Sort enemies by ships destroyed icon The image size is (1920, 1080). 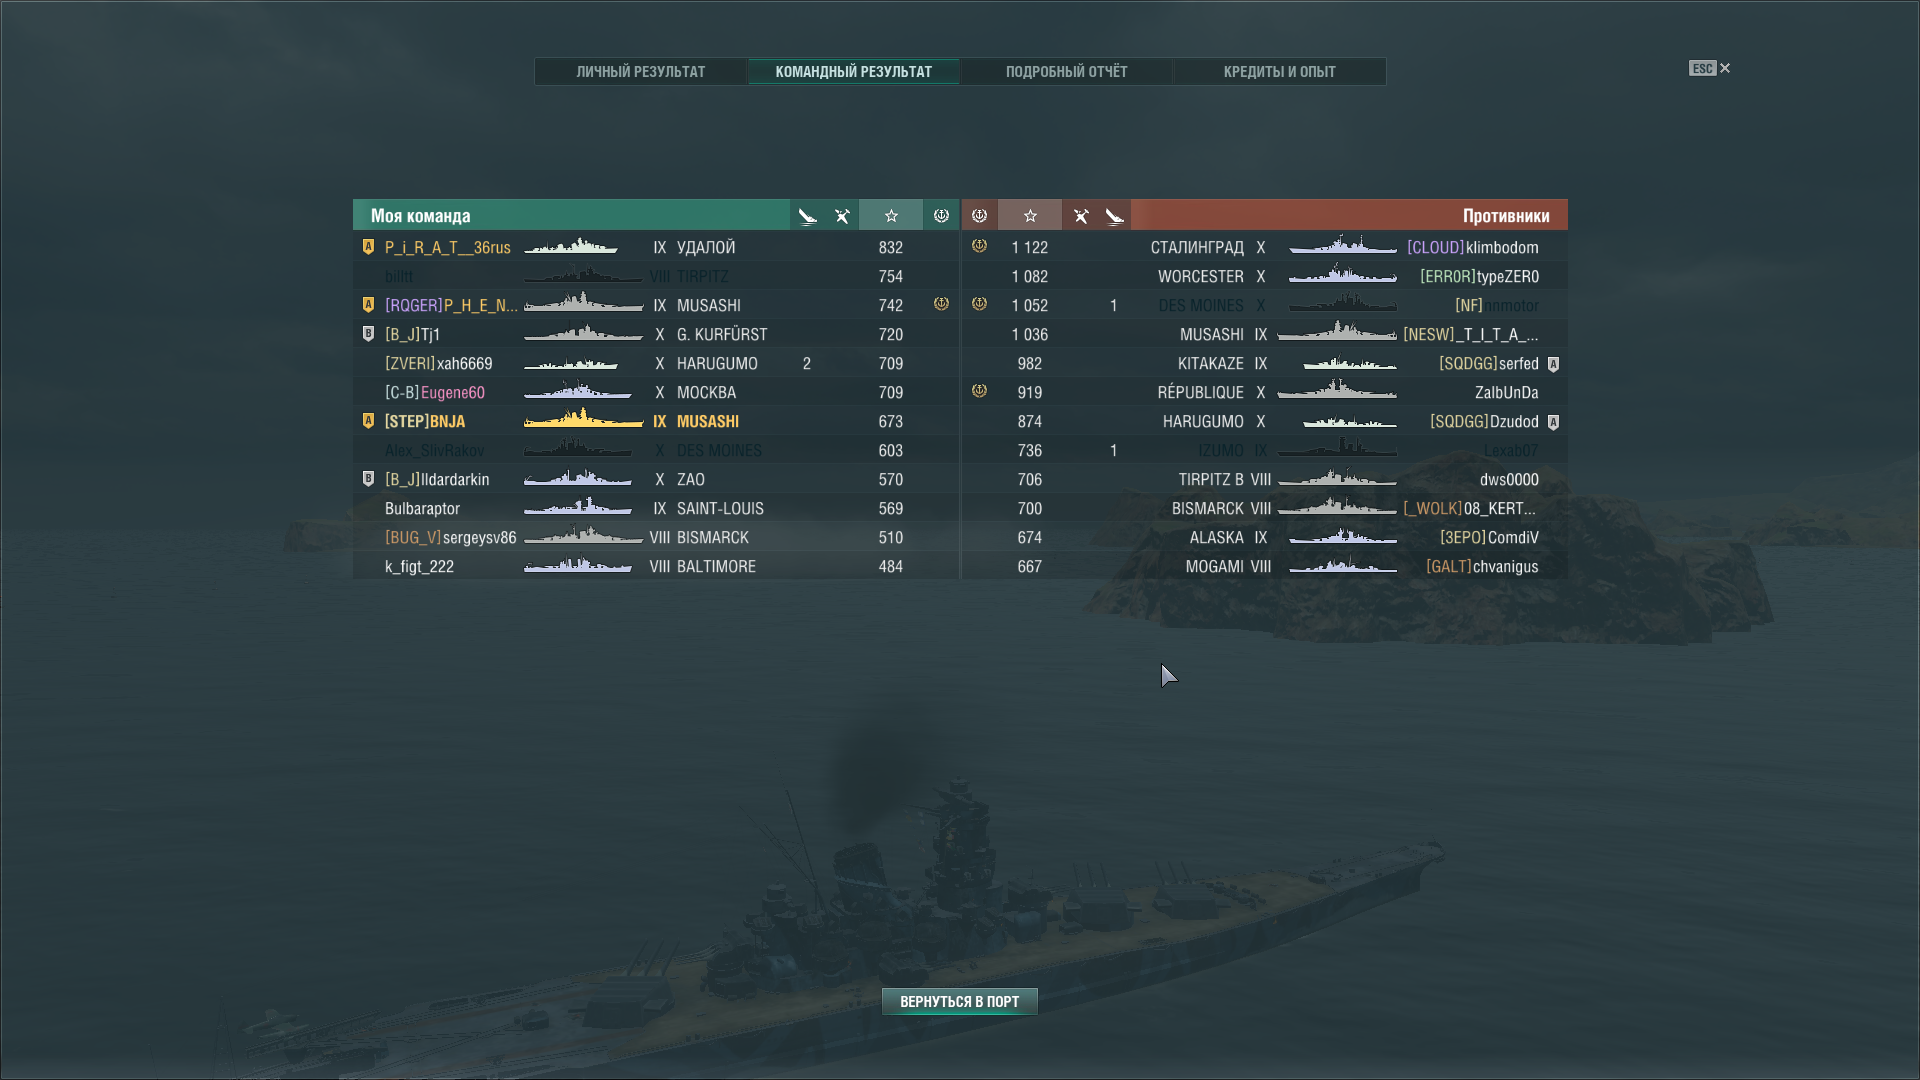tap(1080, 216)
